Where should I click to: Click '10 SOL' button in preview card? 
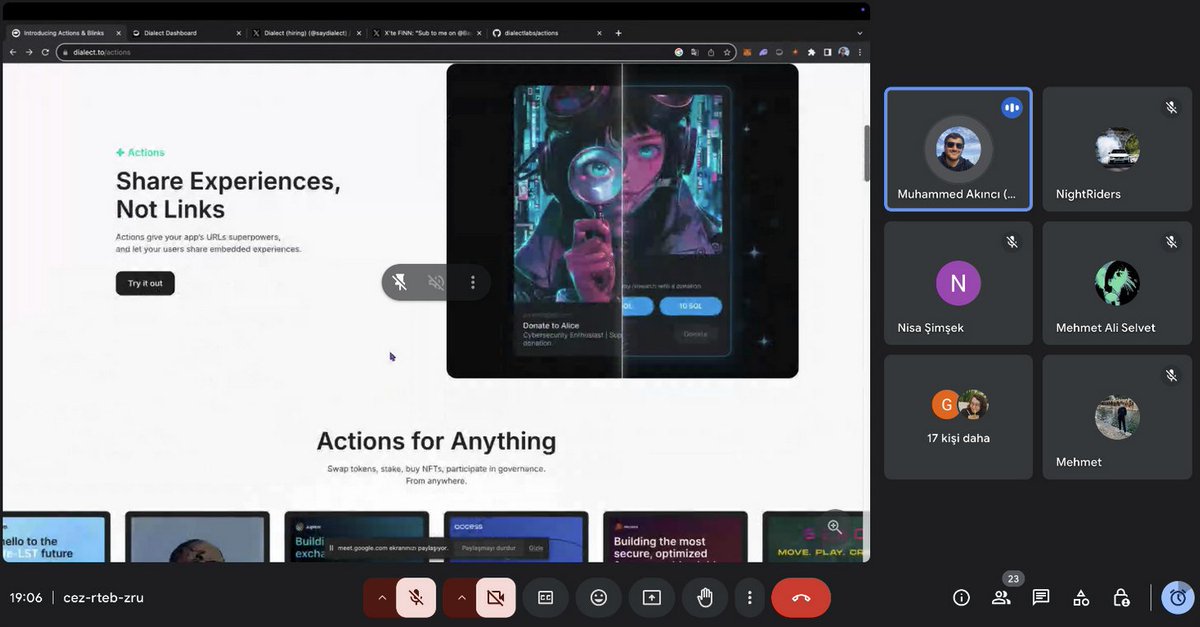(690, 307)
